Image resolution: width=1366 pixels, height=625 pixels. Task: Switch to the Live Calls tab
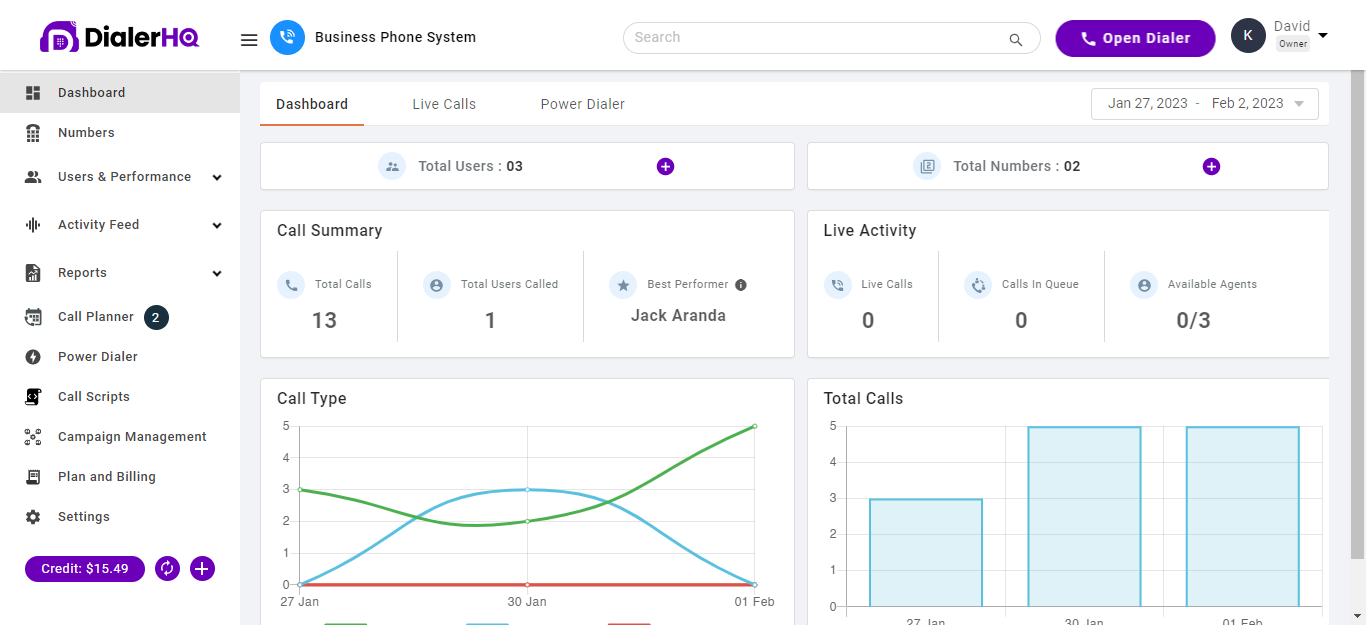point(443,103)
